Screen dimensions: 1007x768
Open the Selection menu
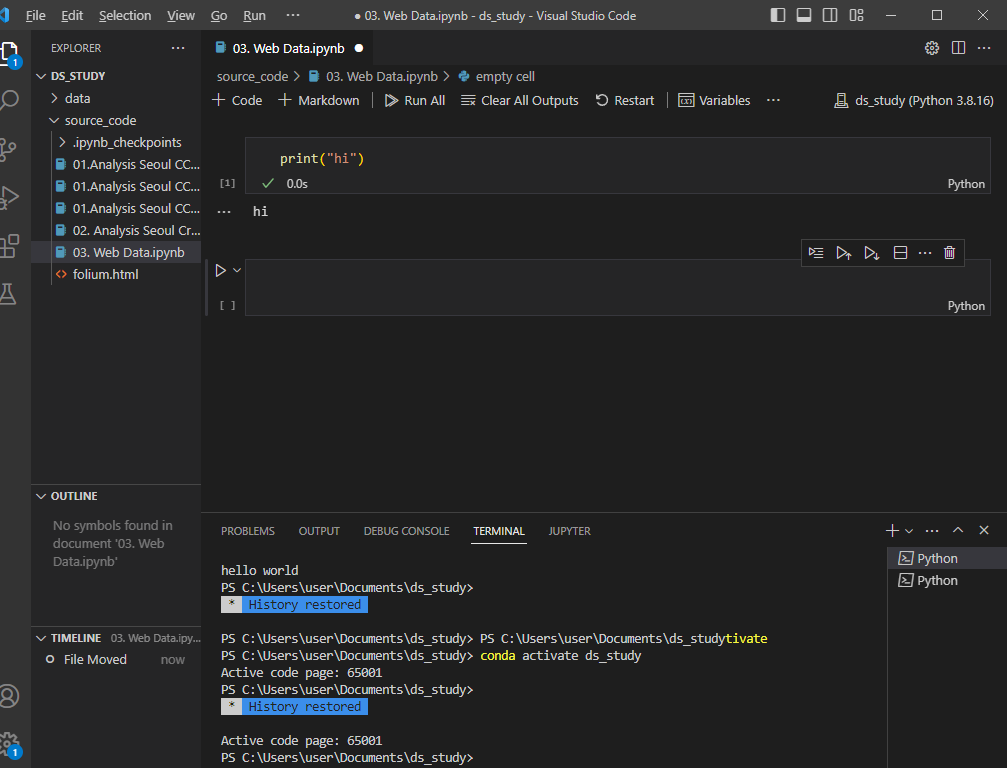[125, 15]
